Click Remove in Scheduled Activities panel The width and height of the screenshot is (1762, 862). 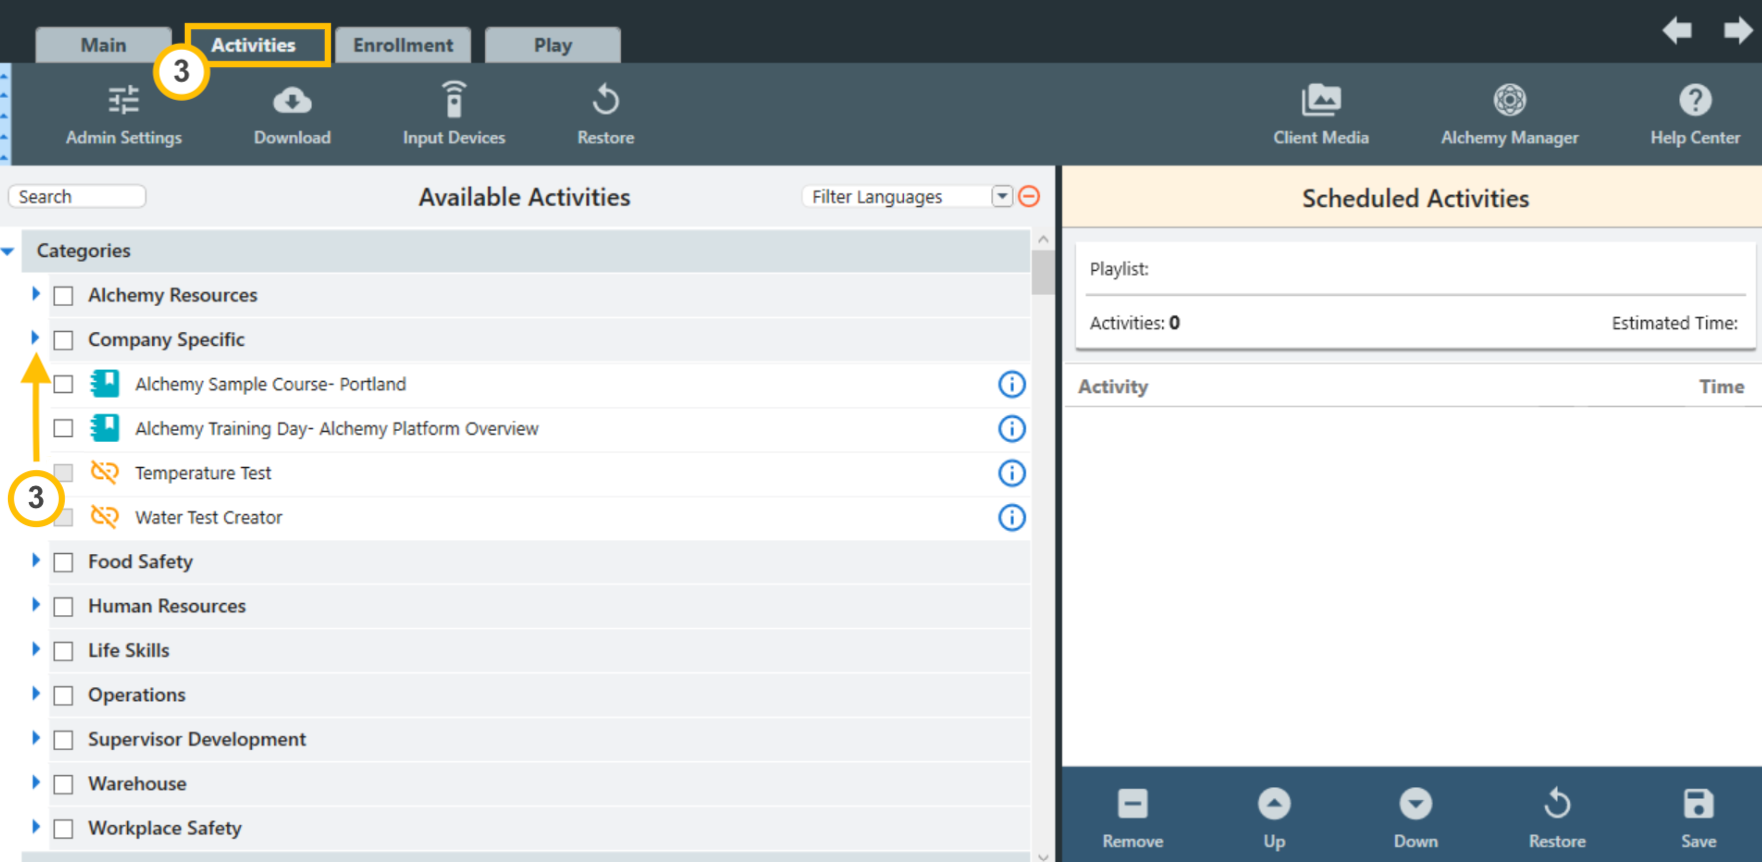pos(1132,816)
